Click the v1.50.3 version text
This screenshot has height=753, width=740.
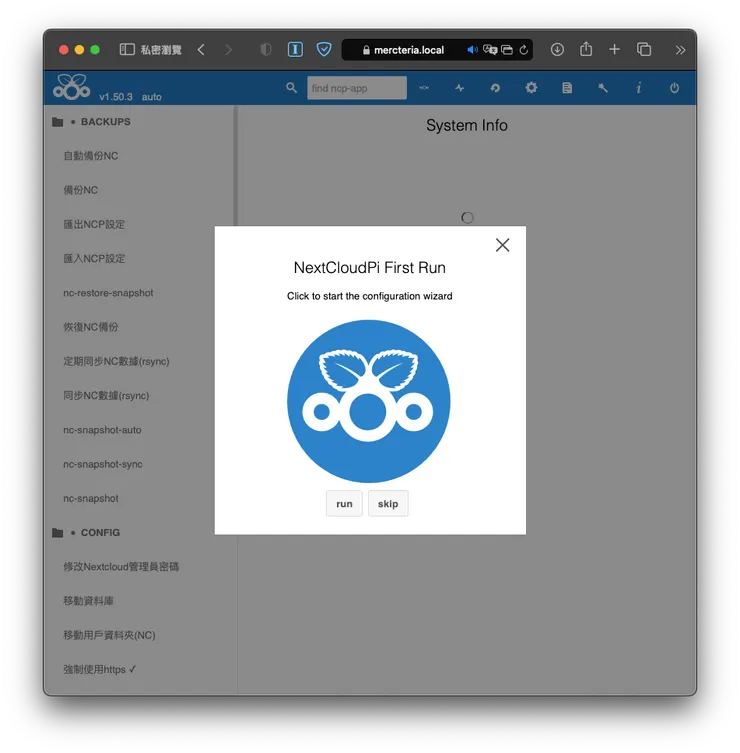[116, 97]
